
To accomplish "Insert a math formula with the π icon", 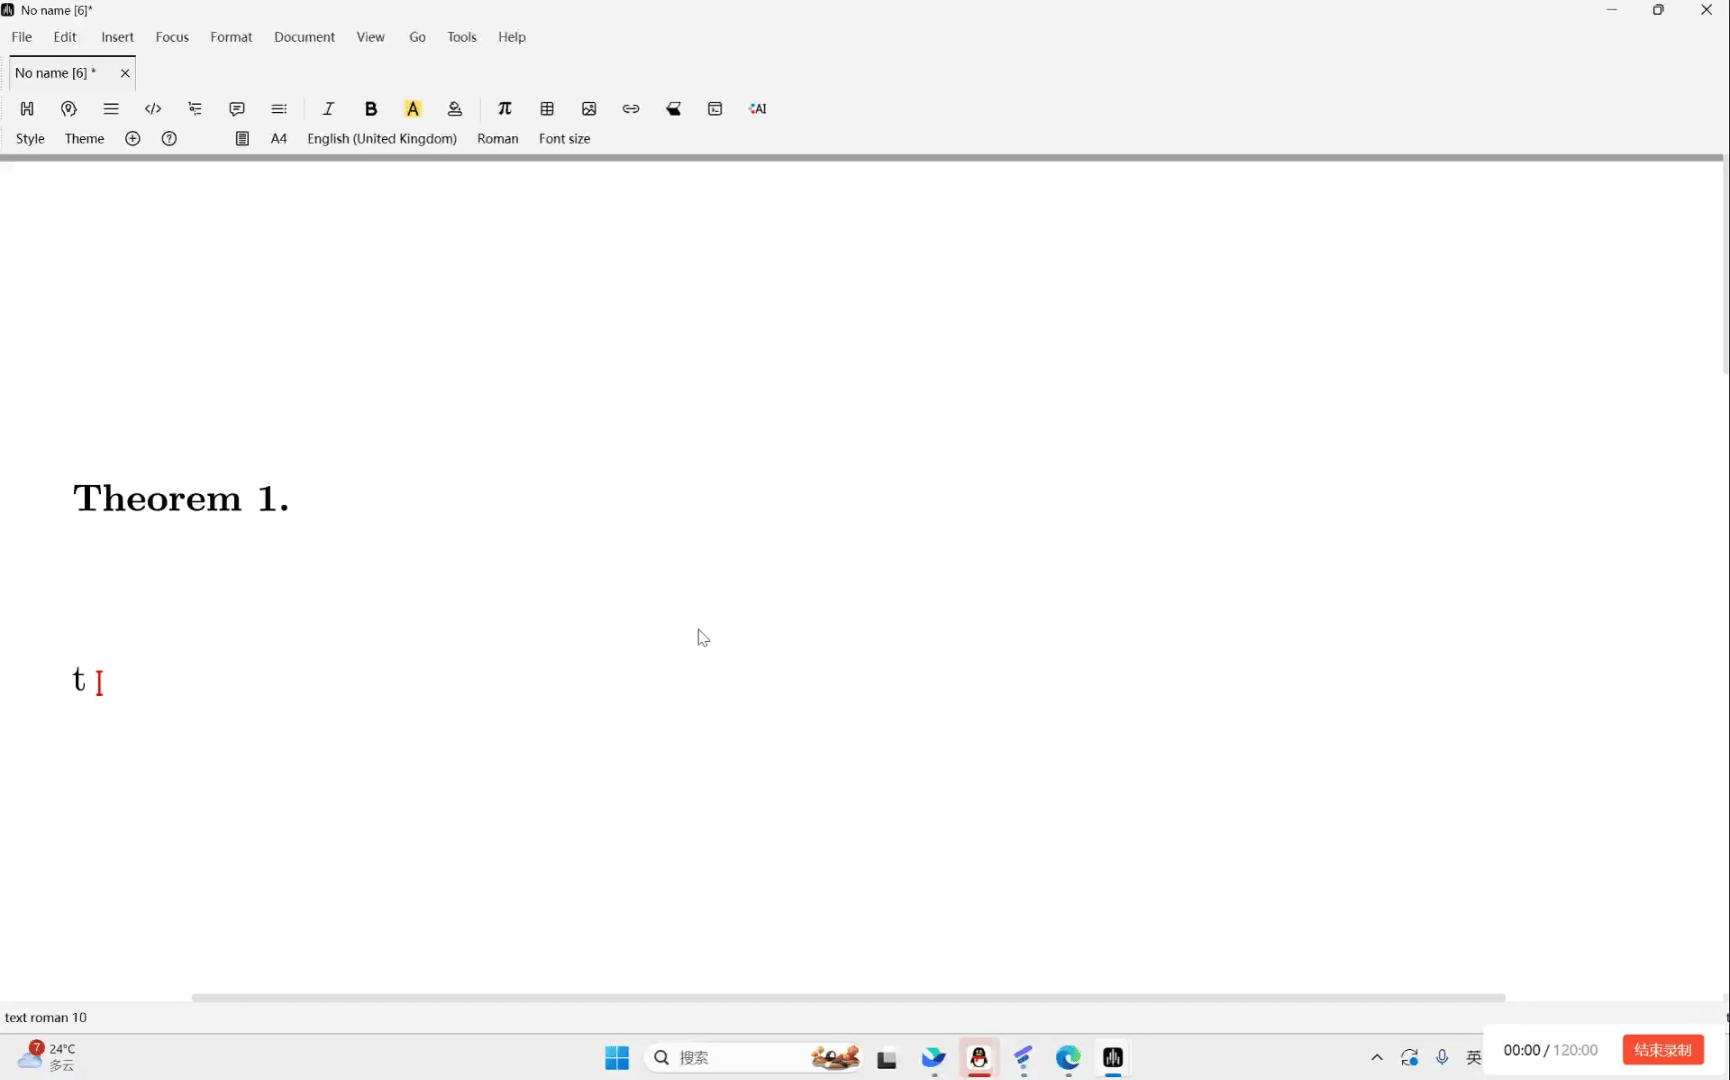I will 505,108.
